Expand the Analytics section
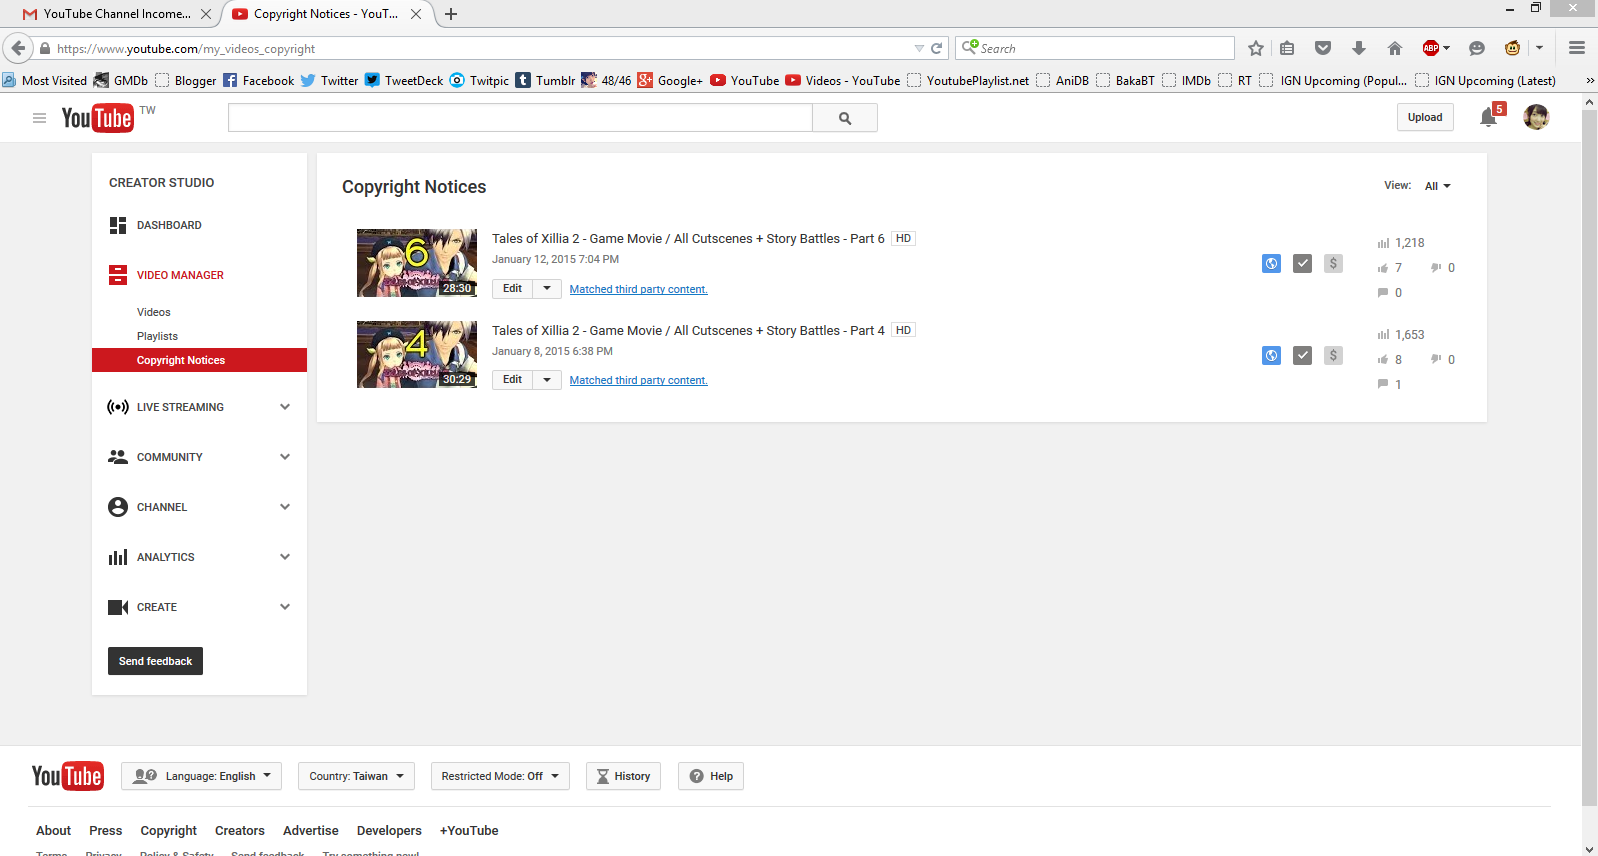 pos(285,557)
